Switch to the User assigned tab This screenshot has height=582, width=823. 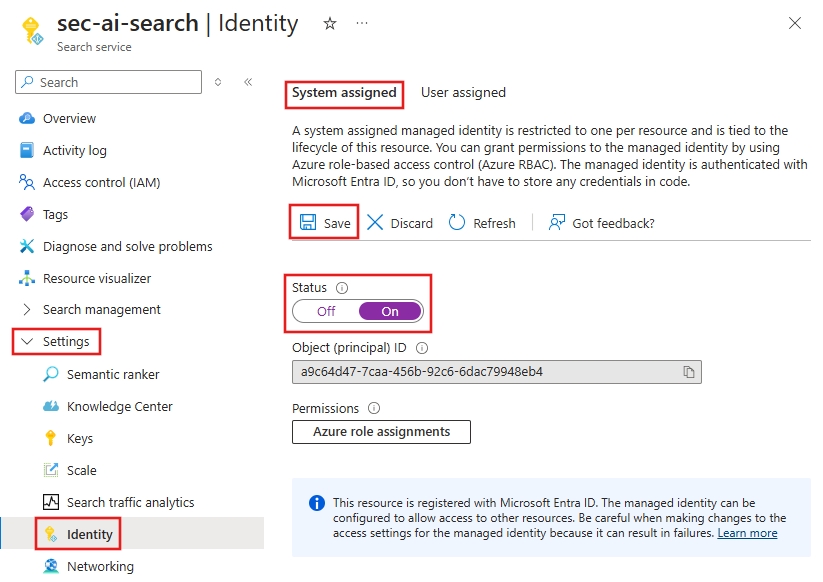pyautogui.click(x=463, y=93)
